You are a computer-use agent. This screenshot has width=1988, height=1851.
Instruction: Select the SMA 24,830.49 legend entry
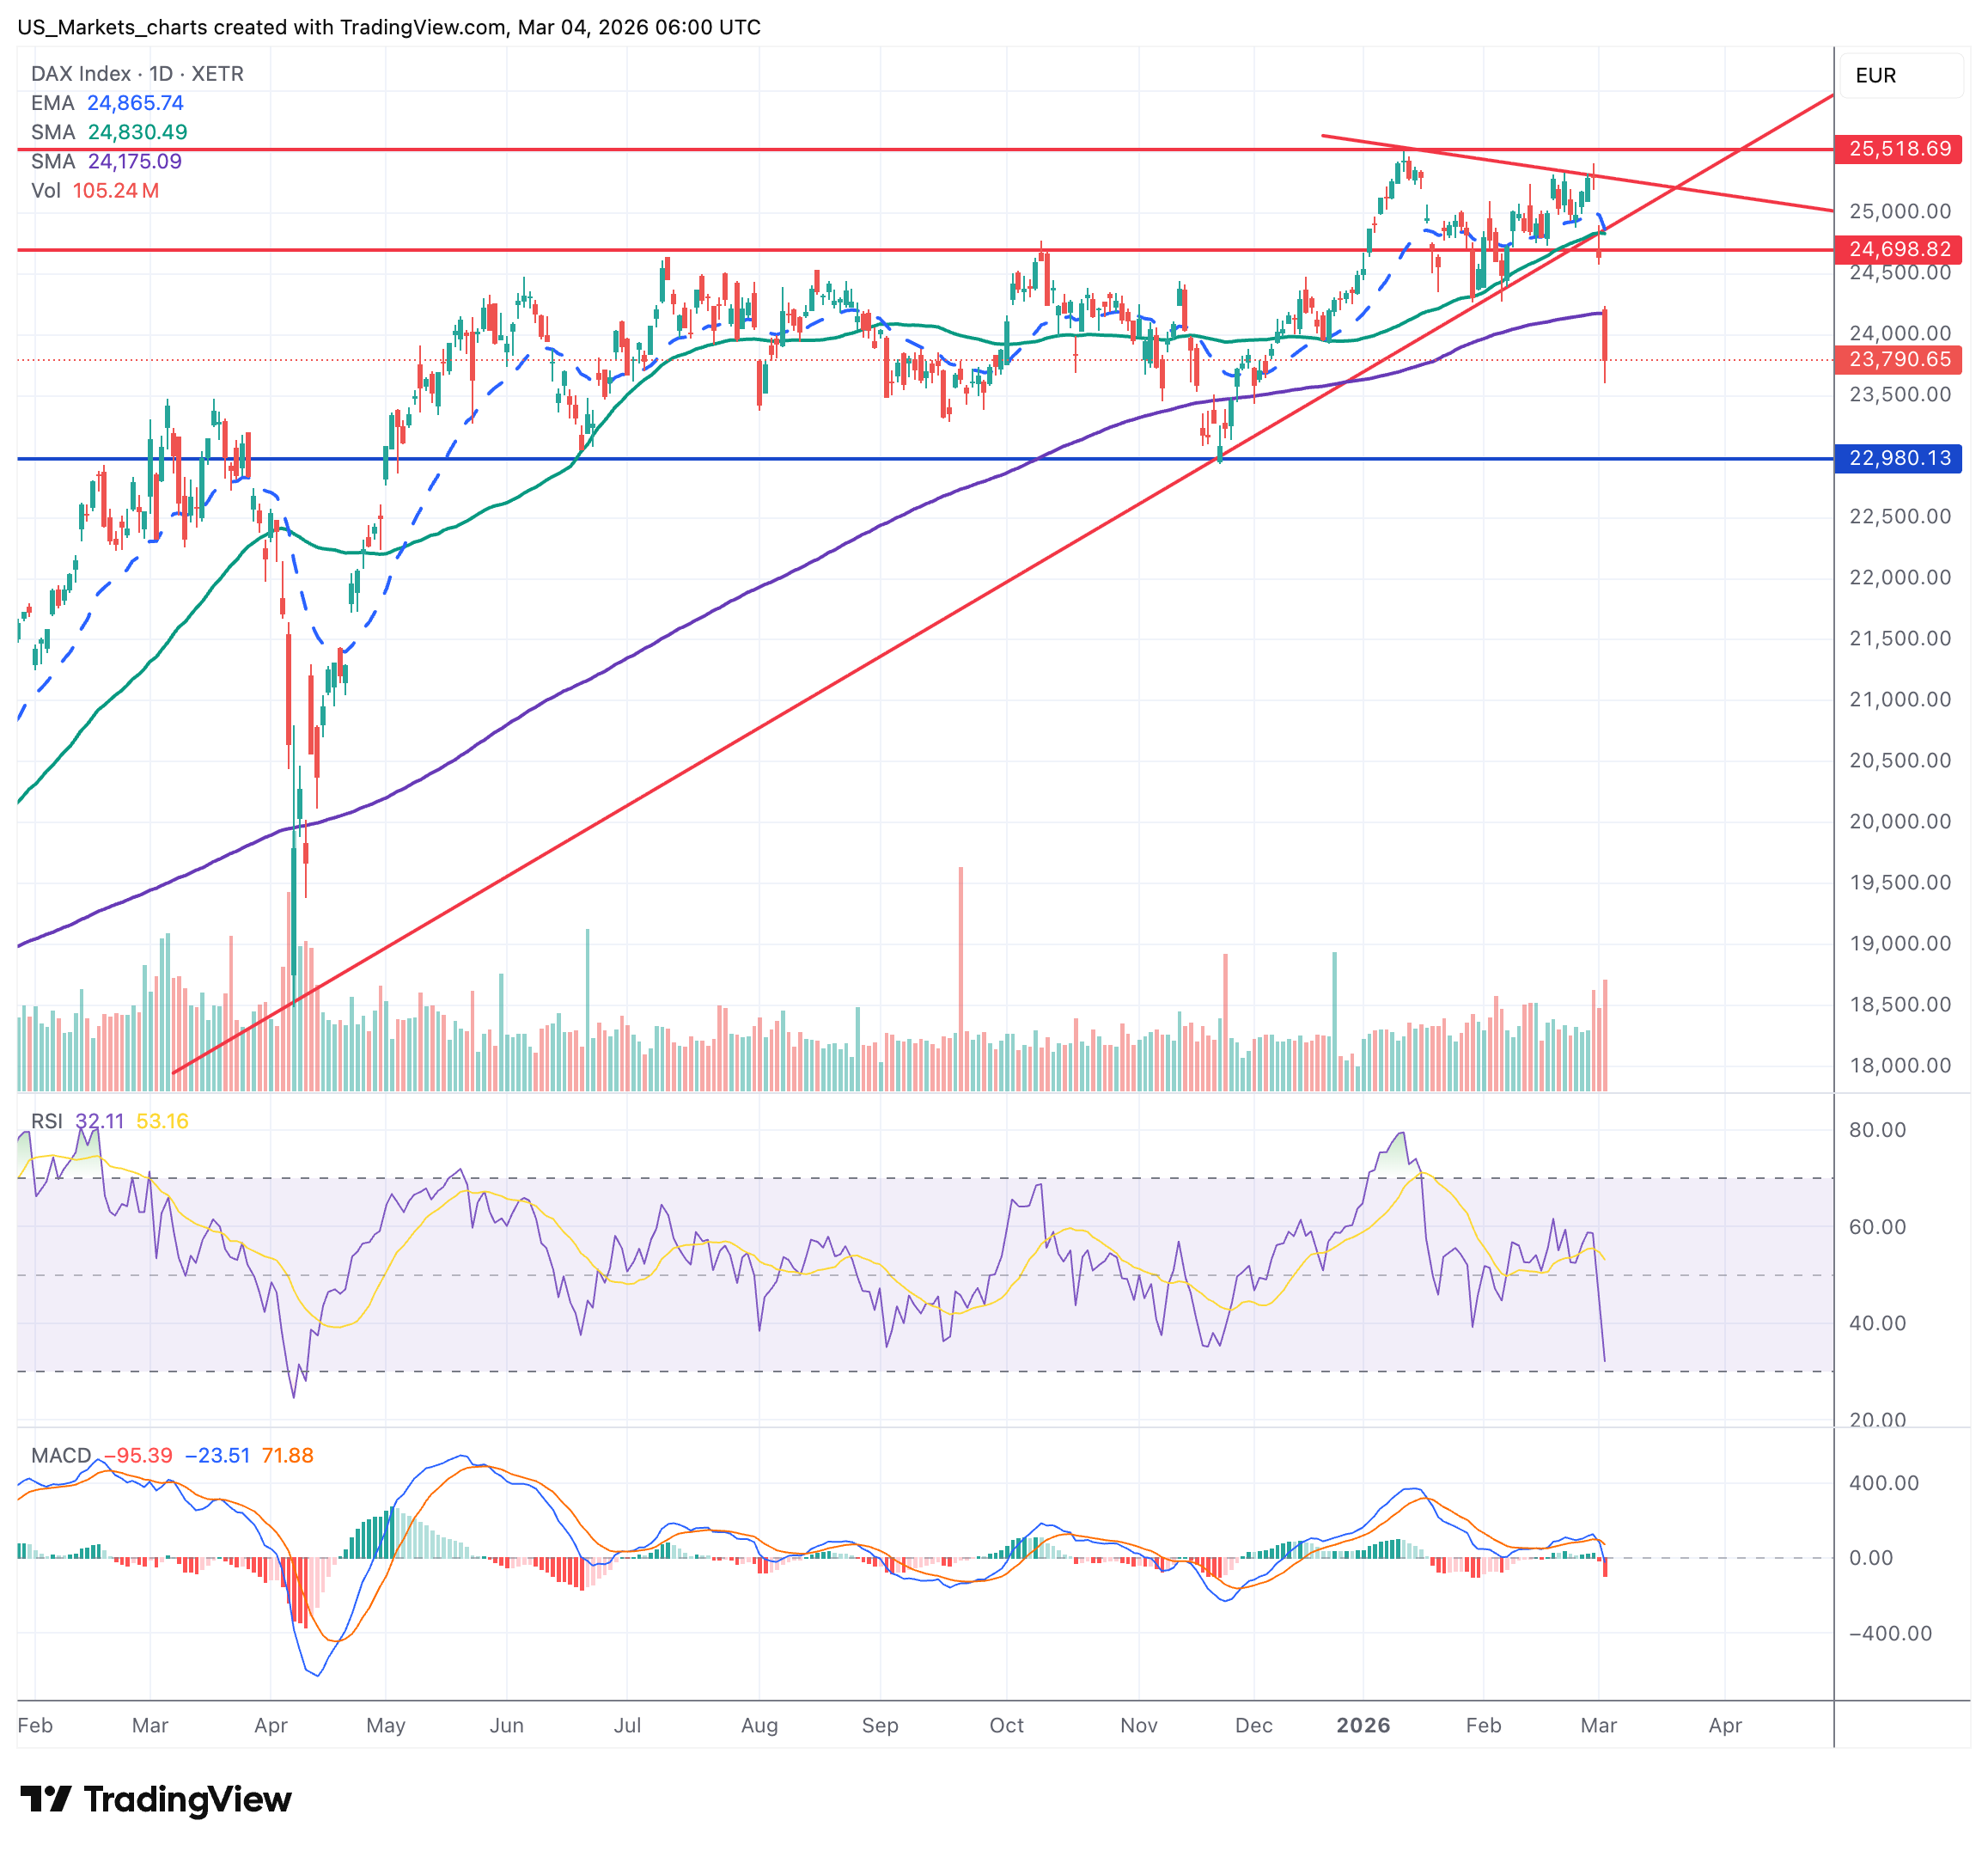click(x=109, y=132)
